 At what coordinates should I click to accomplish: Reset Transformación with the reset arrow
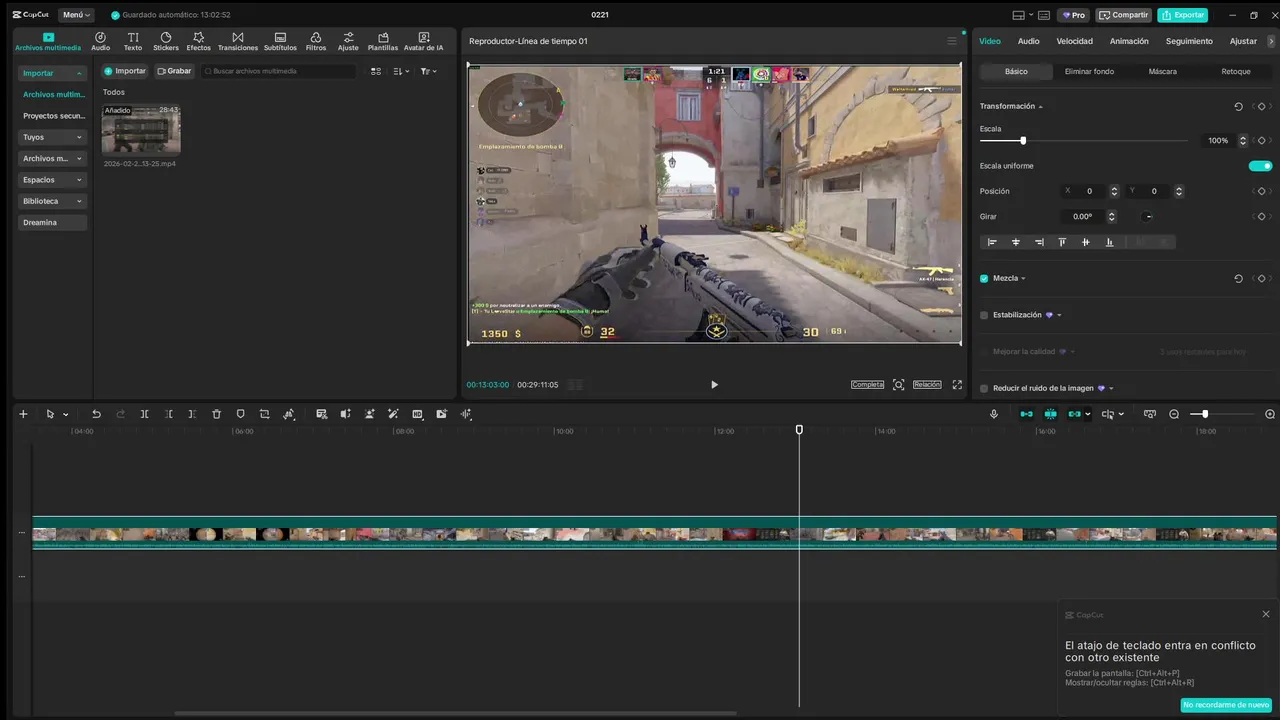pyautogui.click(x=1238, y=106)
